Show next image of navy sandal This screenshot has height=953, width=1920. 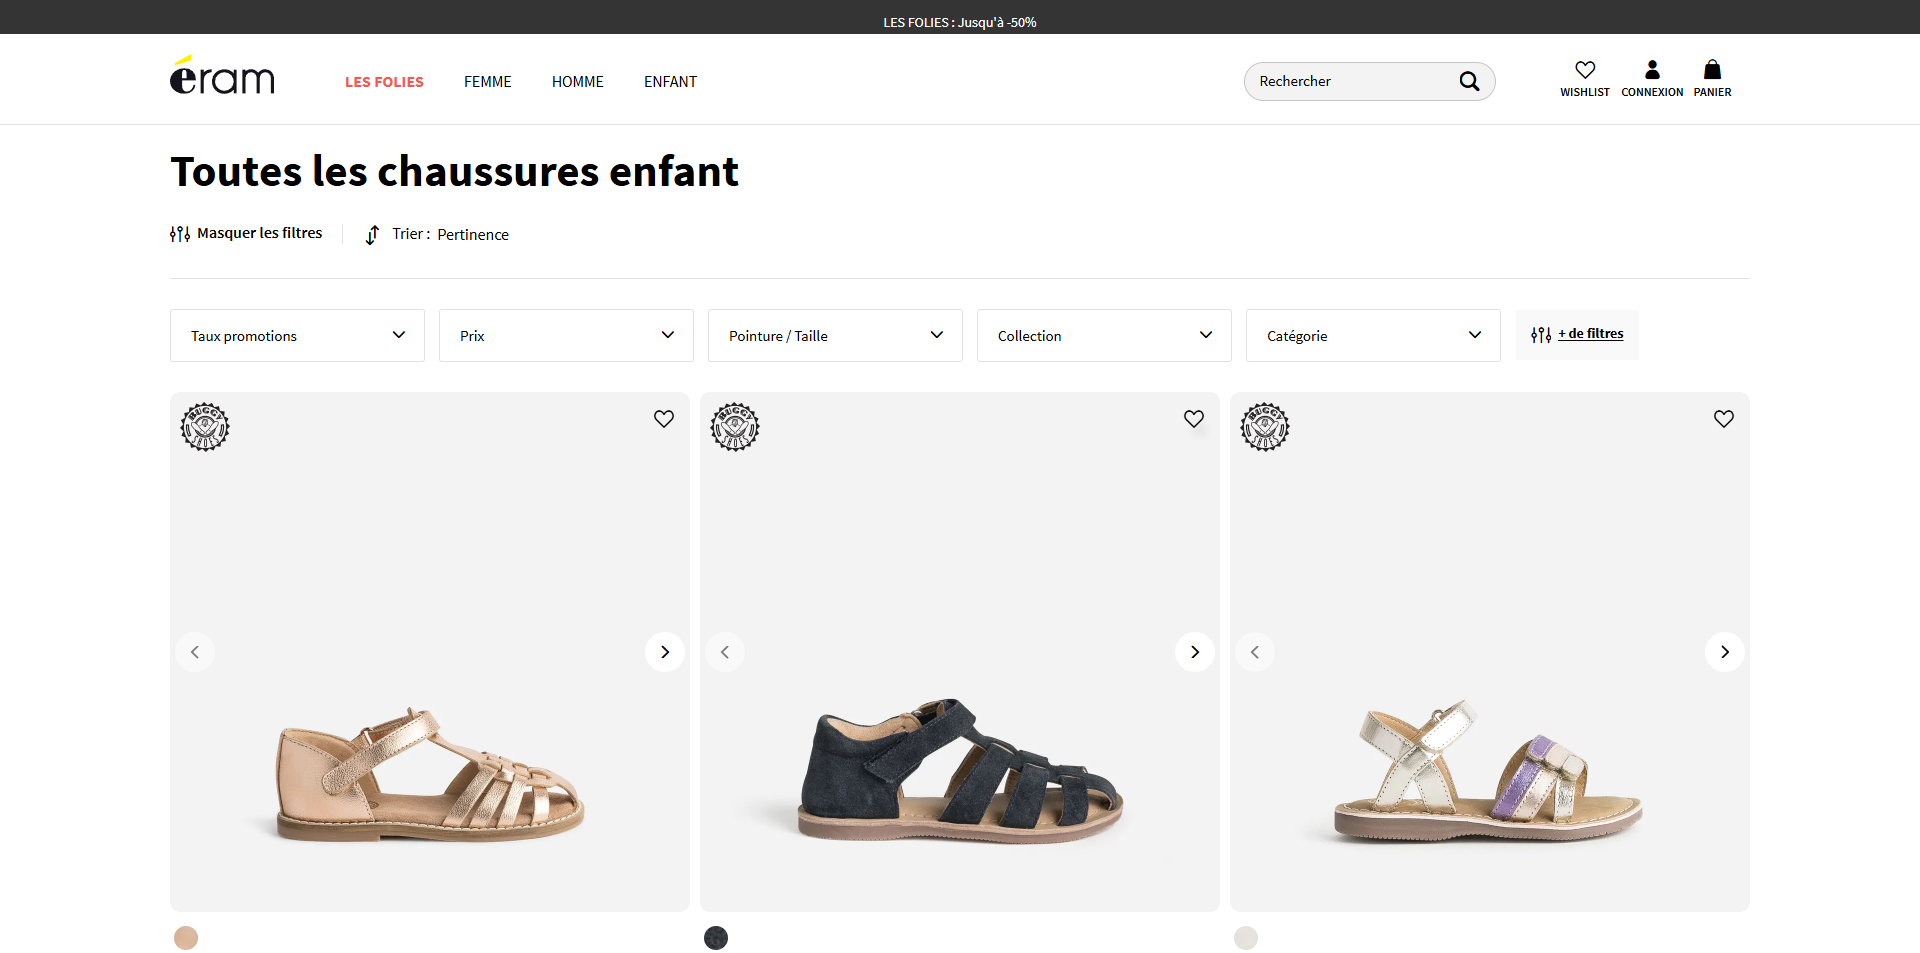1195,652
